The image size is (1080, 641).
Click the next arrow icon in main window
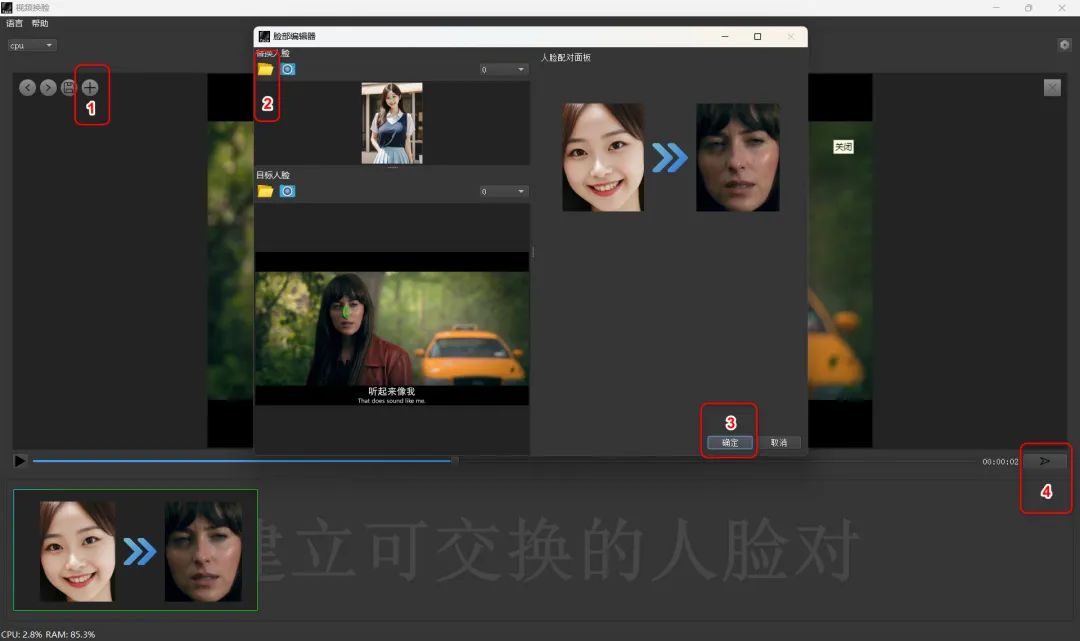click(48, 87)
